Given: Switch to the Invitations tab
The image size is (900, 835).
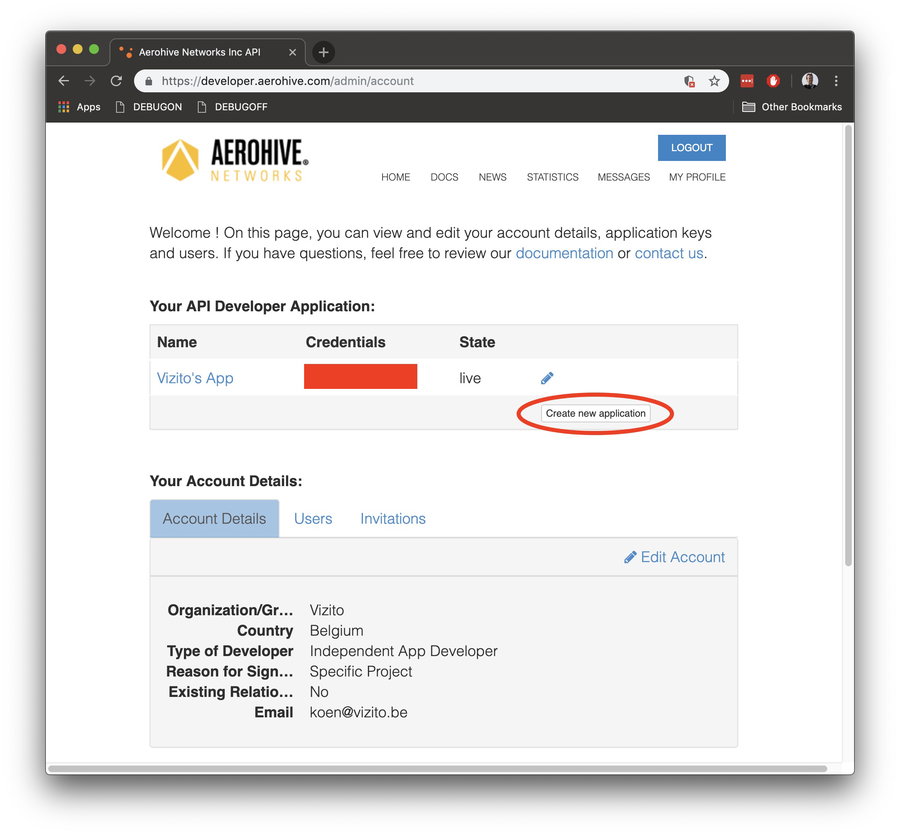Looking at the screenshot, I should click(393, 519).
